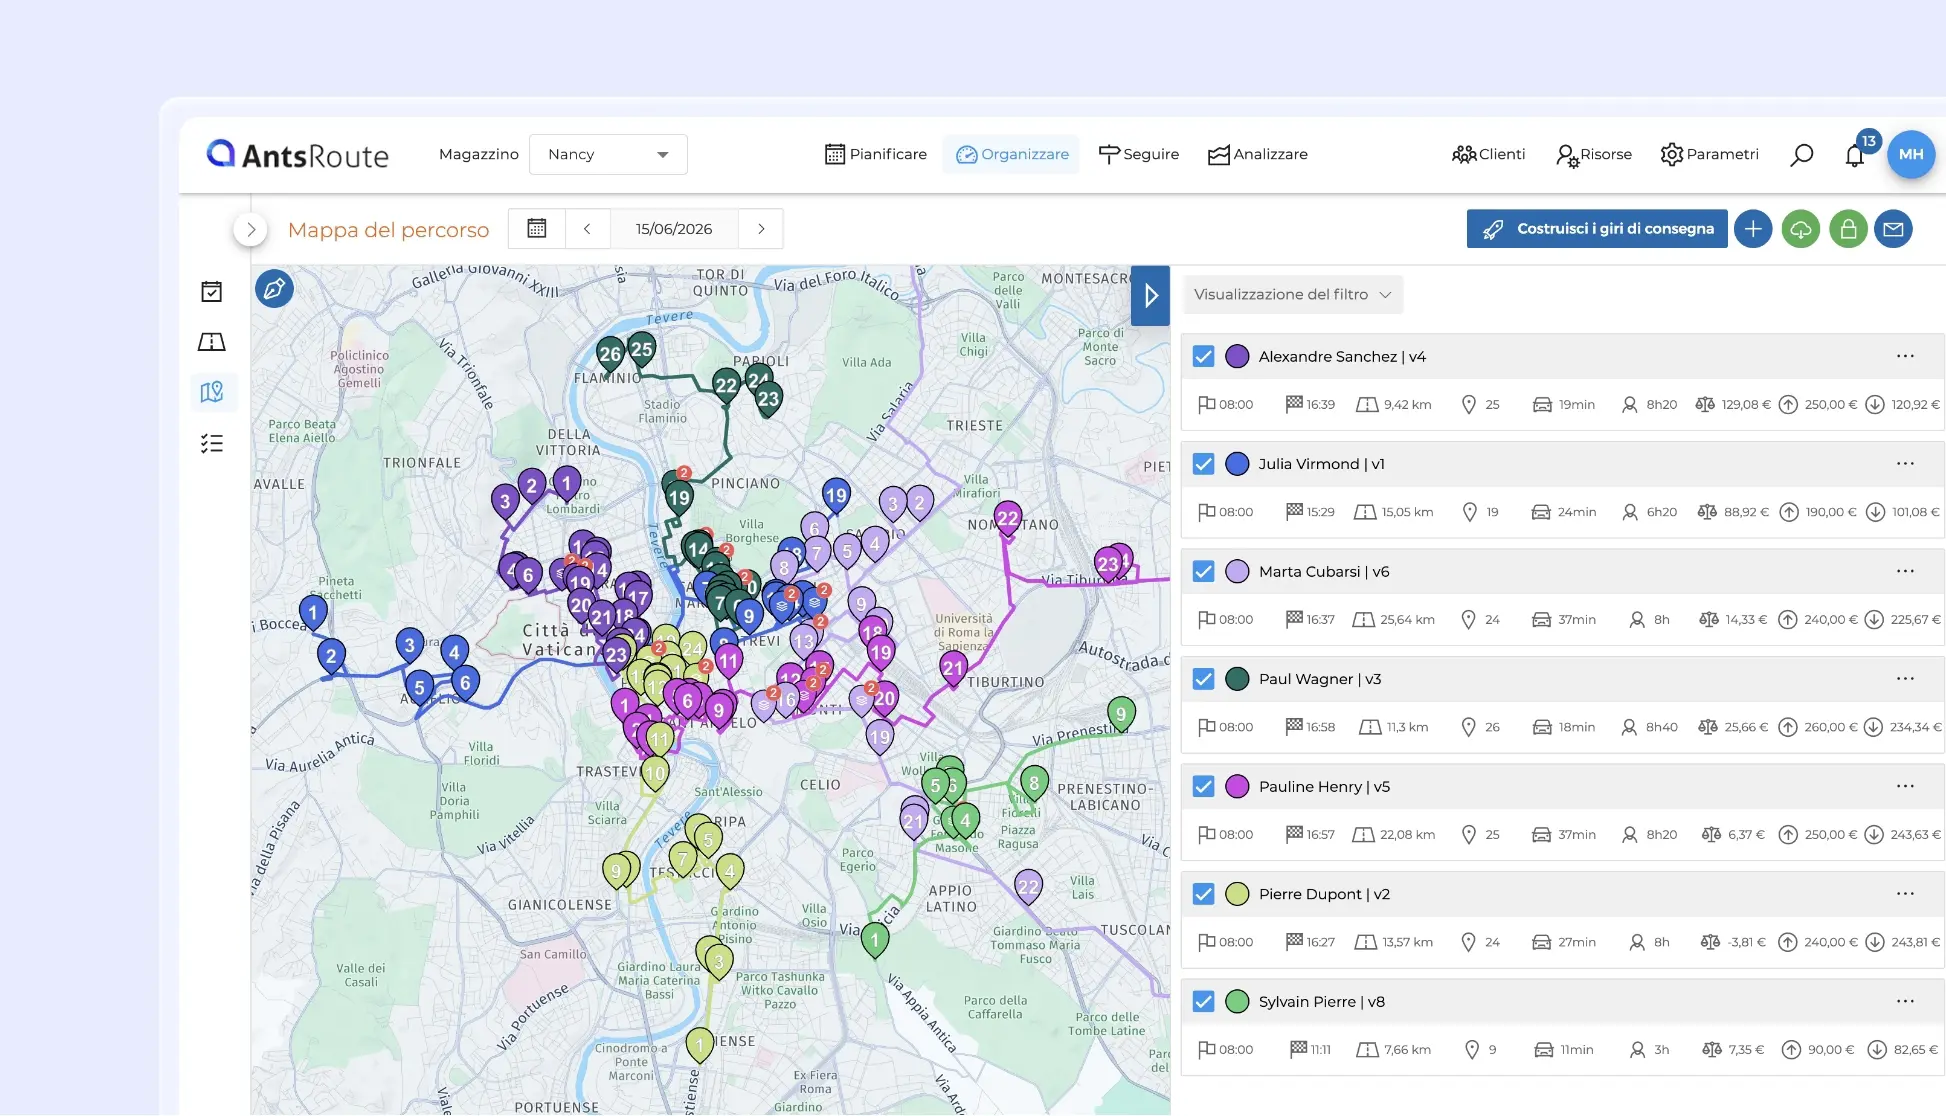Open options for Alexandre Sanchez route

click(1905, 356)
